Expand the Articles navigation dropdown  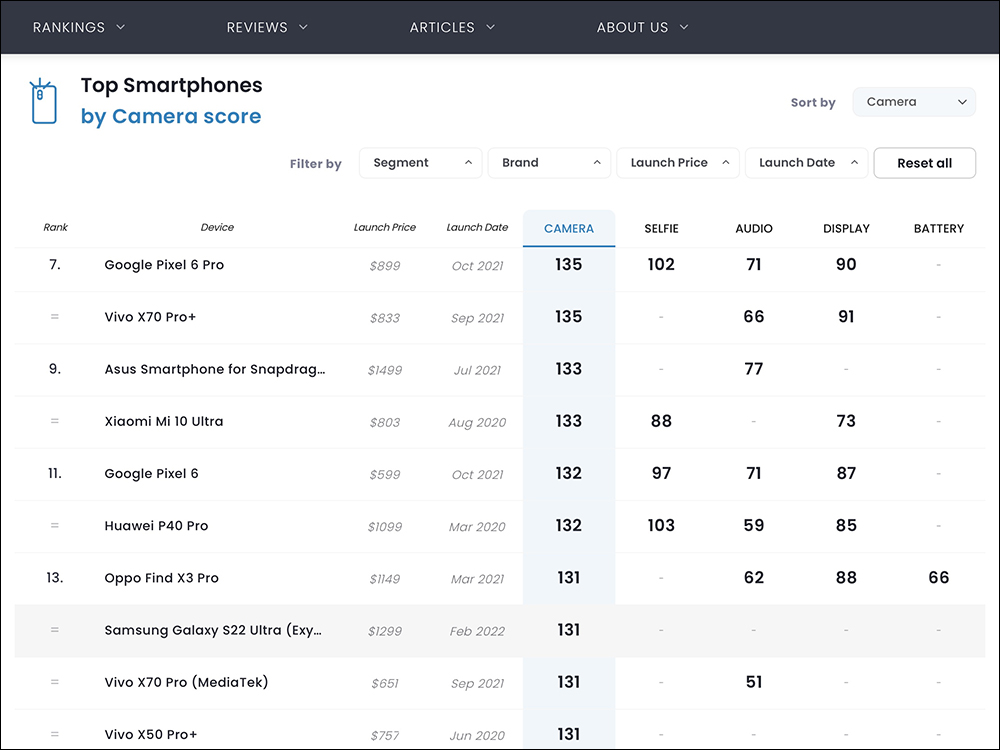[452, 27]
